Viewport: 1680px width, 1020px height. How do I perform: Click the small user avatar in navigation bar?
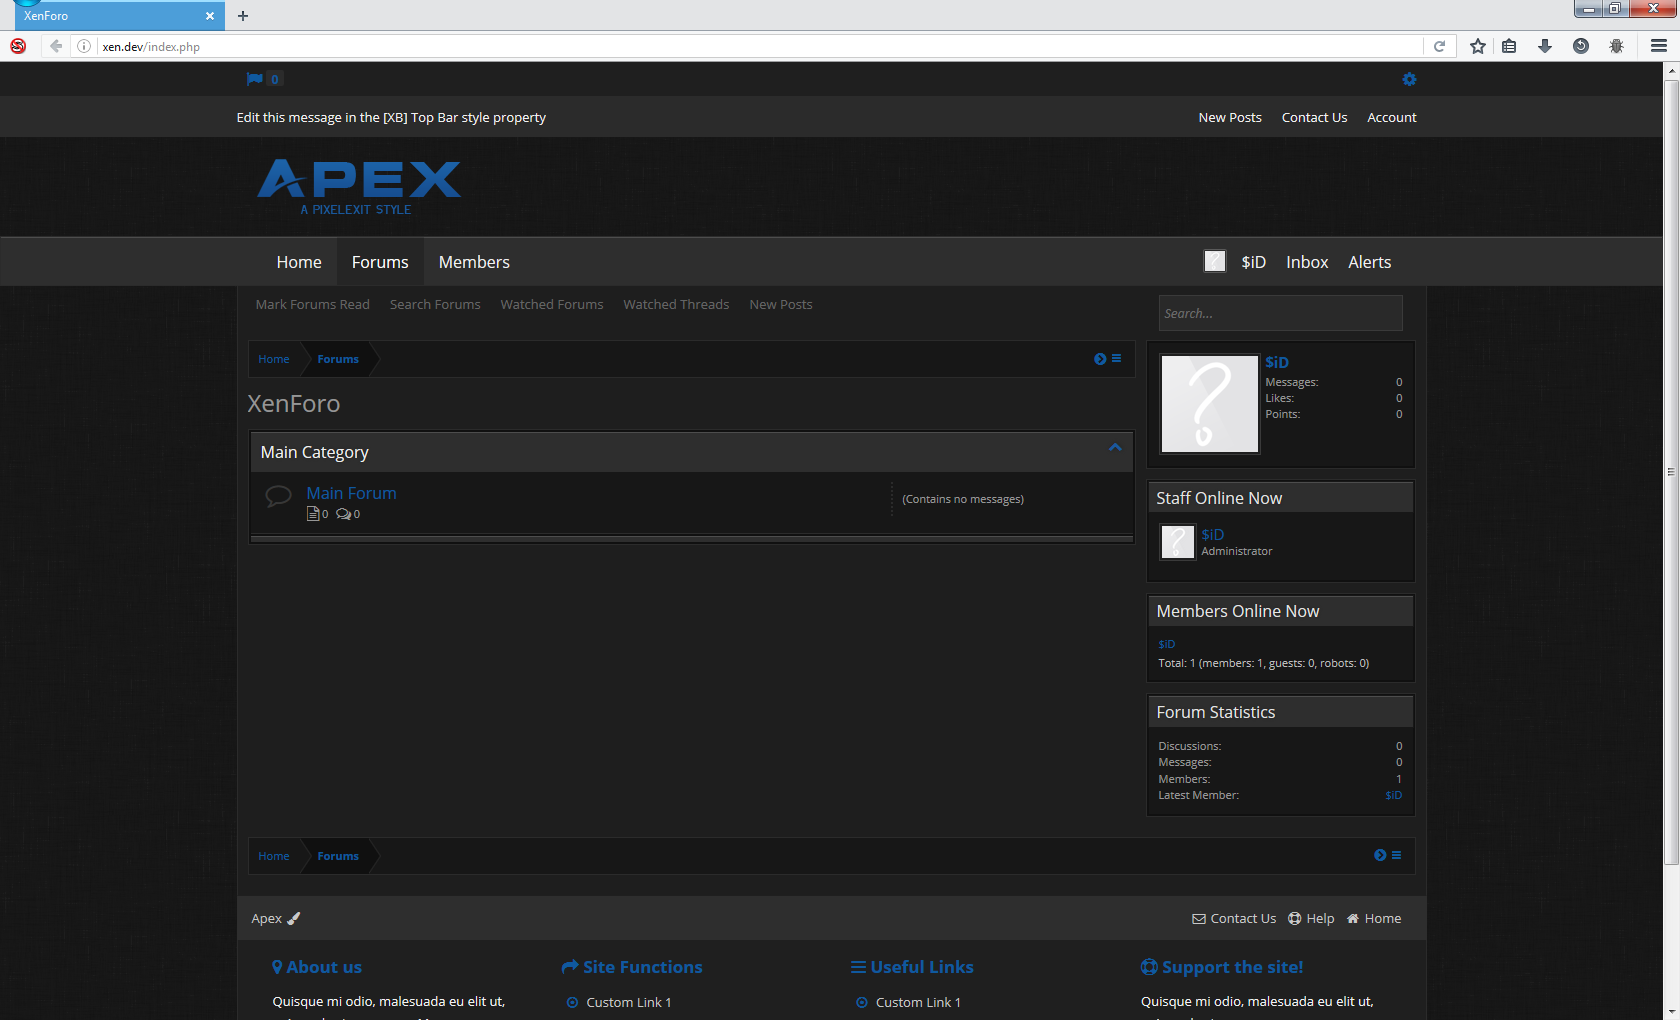[1214, 261]
